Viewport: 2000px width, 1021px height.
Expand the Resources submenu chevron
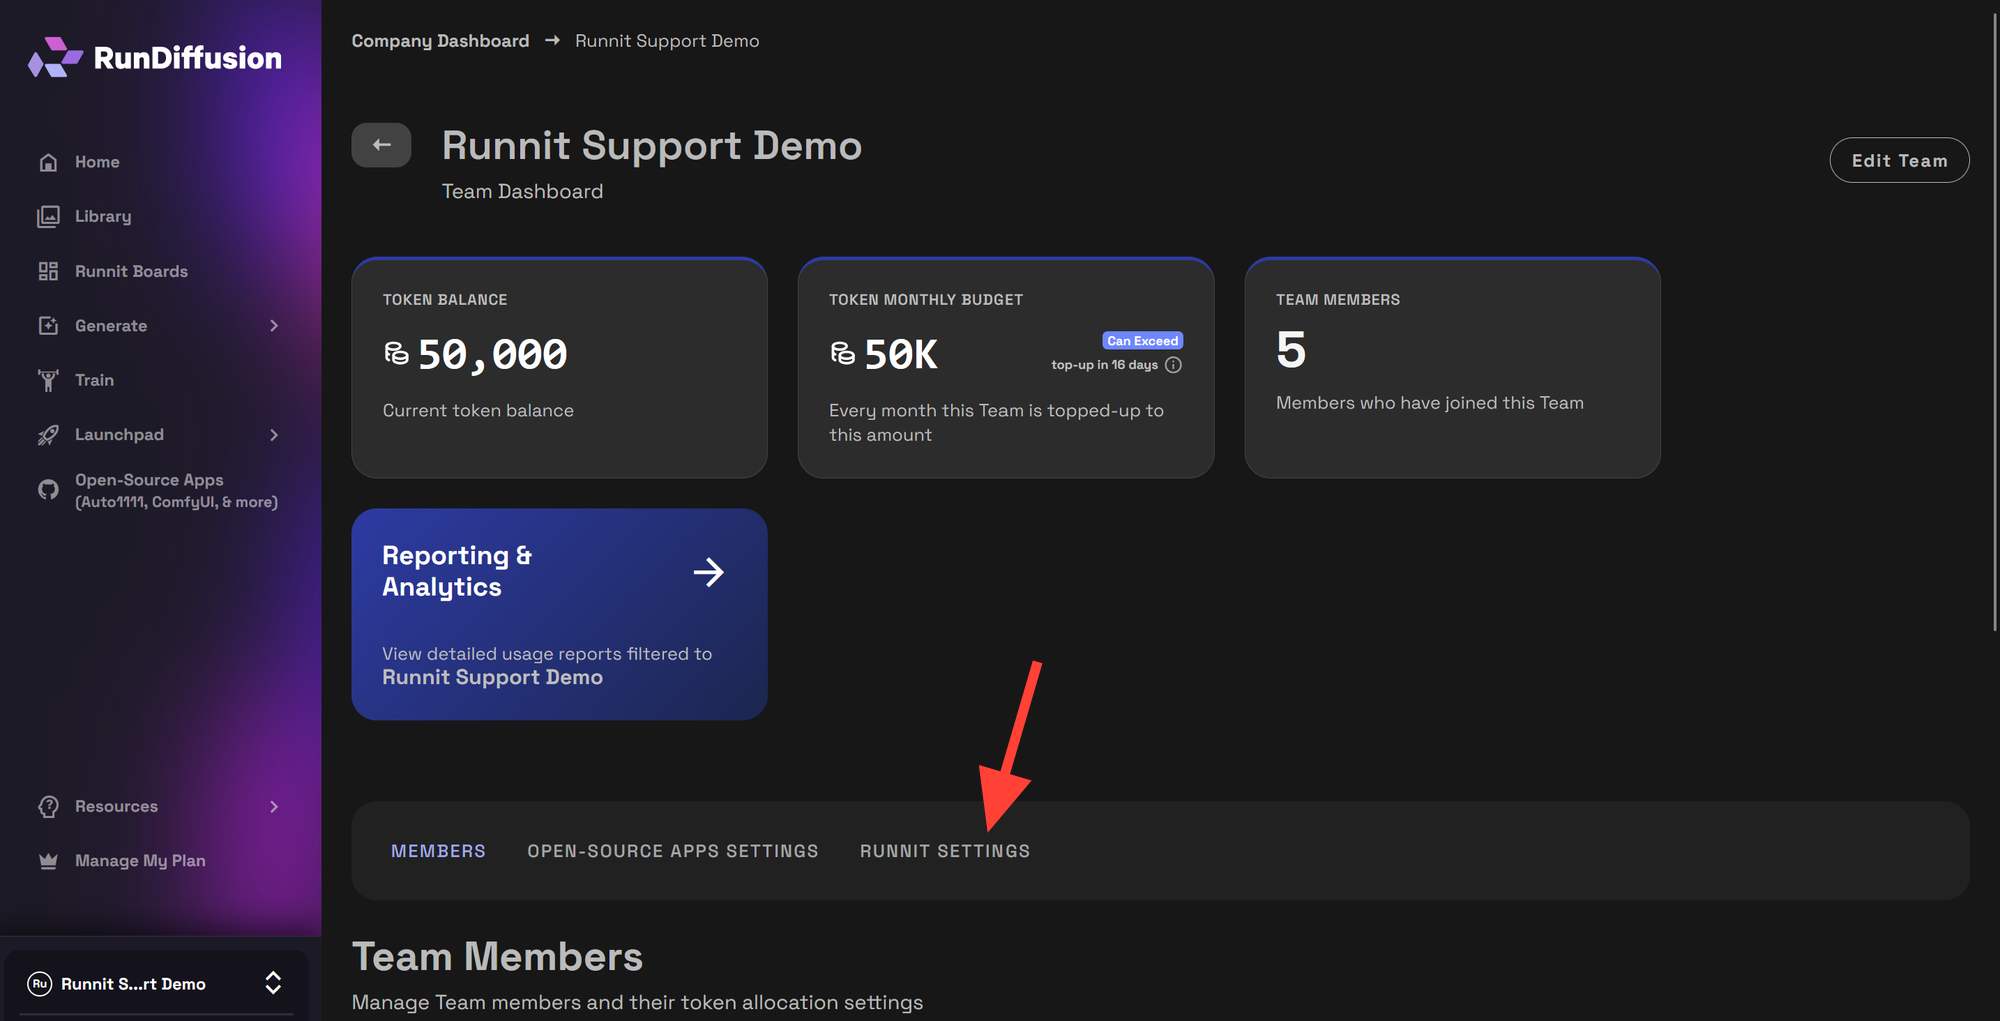click(x=274, y=807)
